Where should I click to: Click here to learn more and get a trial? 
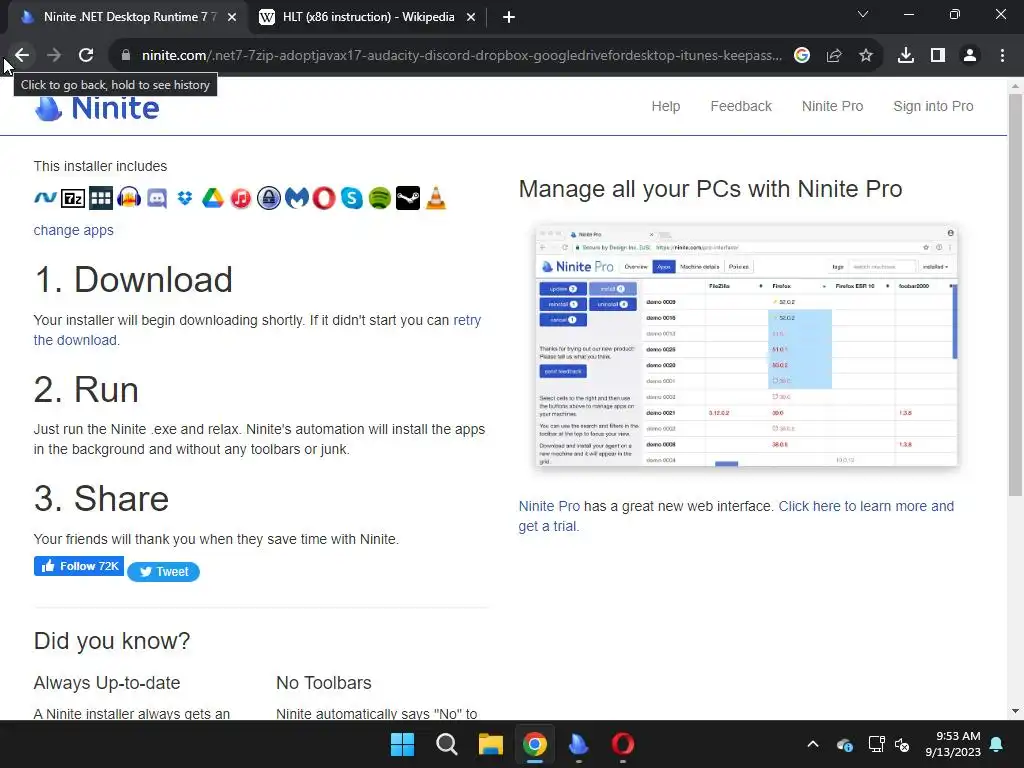pos(866,506)
